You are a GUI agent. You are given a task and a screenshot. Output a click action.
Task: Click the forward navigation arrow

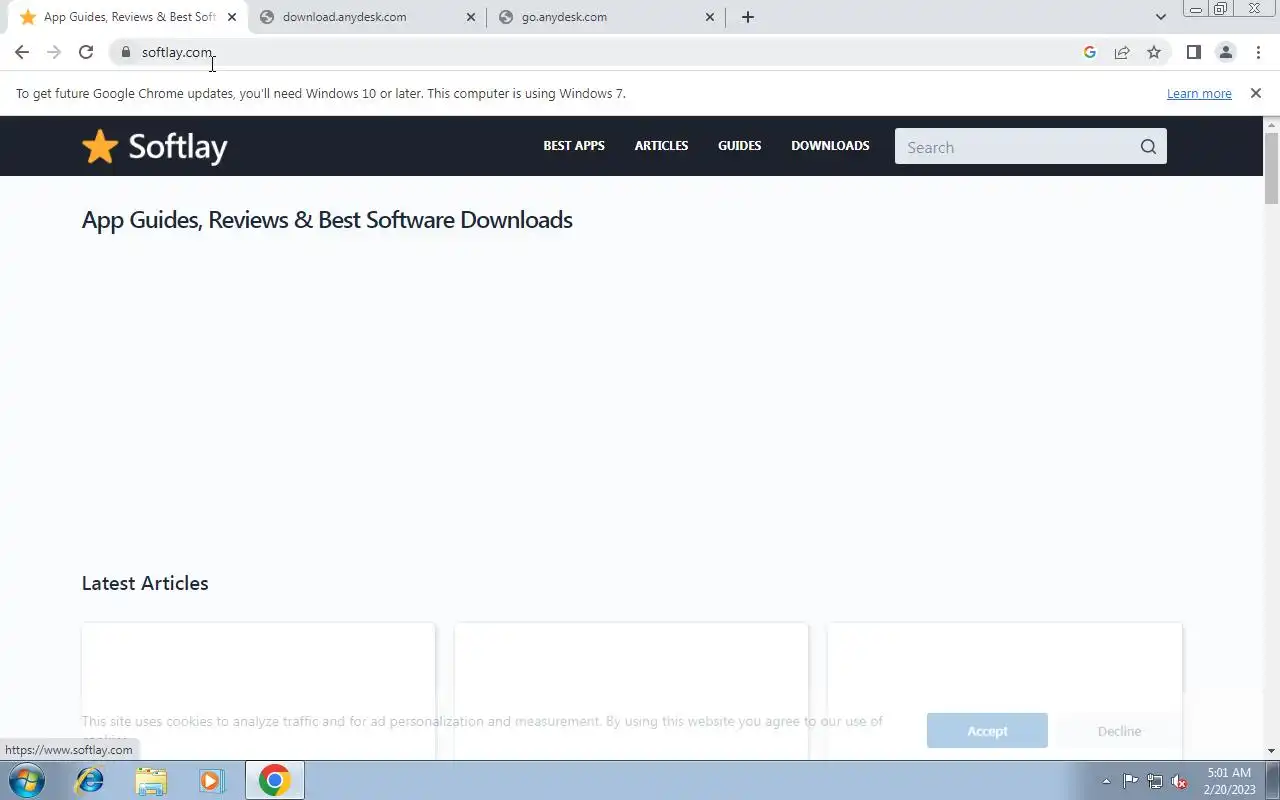click(x=54, y=52)
